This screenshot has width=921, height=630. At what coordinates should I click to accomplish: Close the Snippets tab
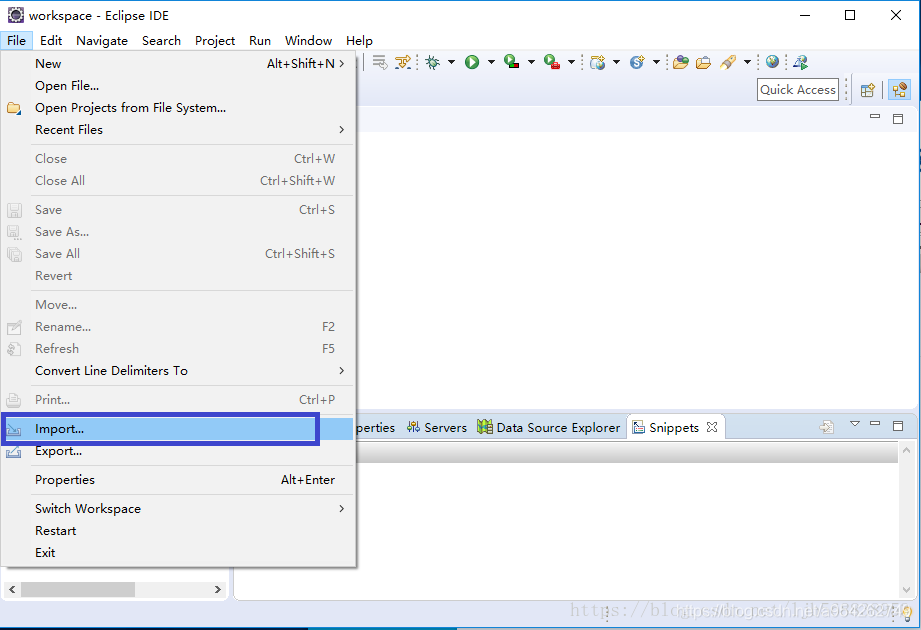coord(712,427)
